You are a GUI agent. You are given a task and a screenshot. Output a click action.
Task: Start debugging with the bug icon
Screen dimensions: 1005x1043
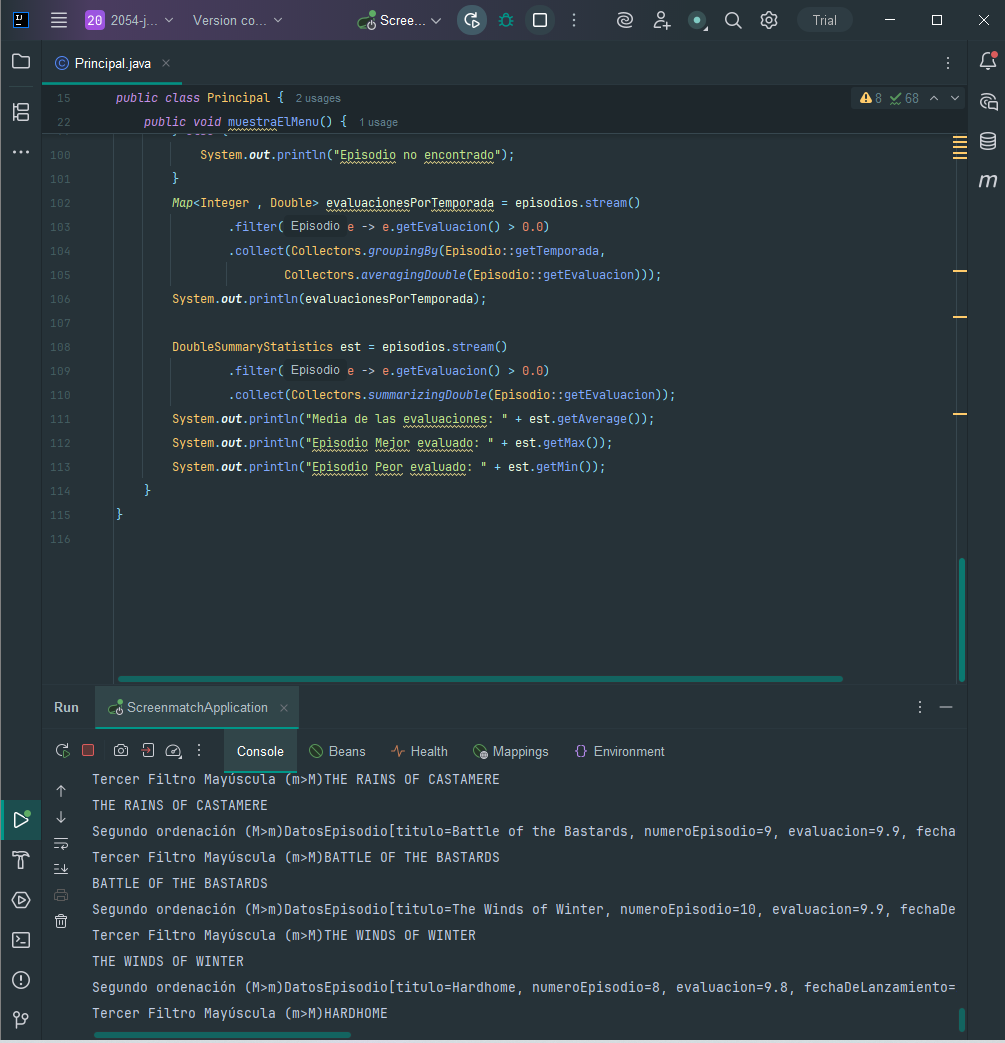click(506, 20)
